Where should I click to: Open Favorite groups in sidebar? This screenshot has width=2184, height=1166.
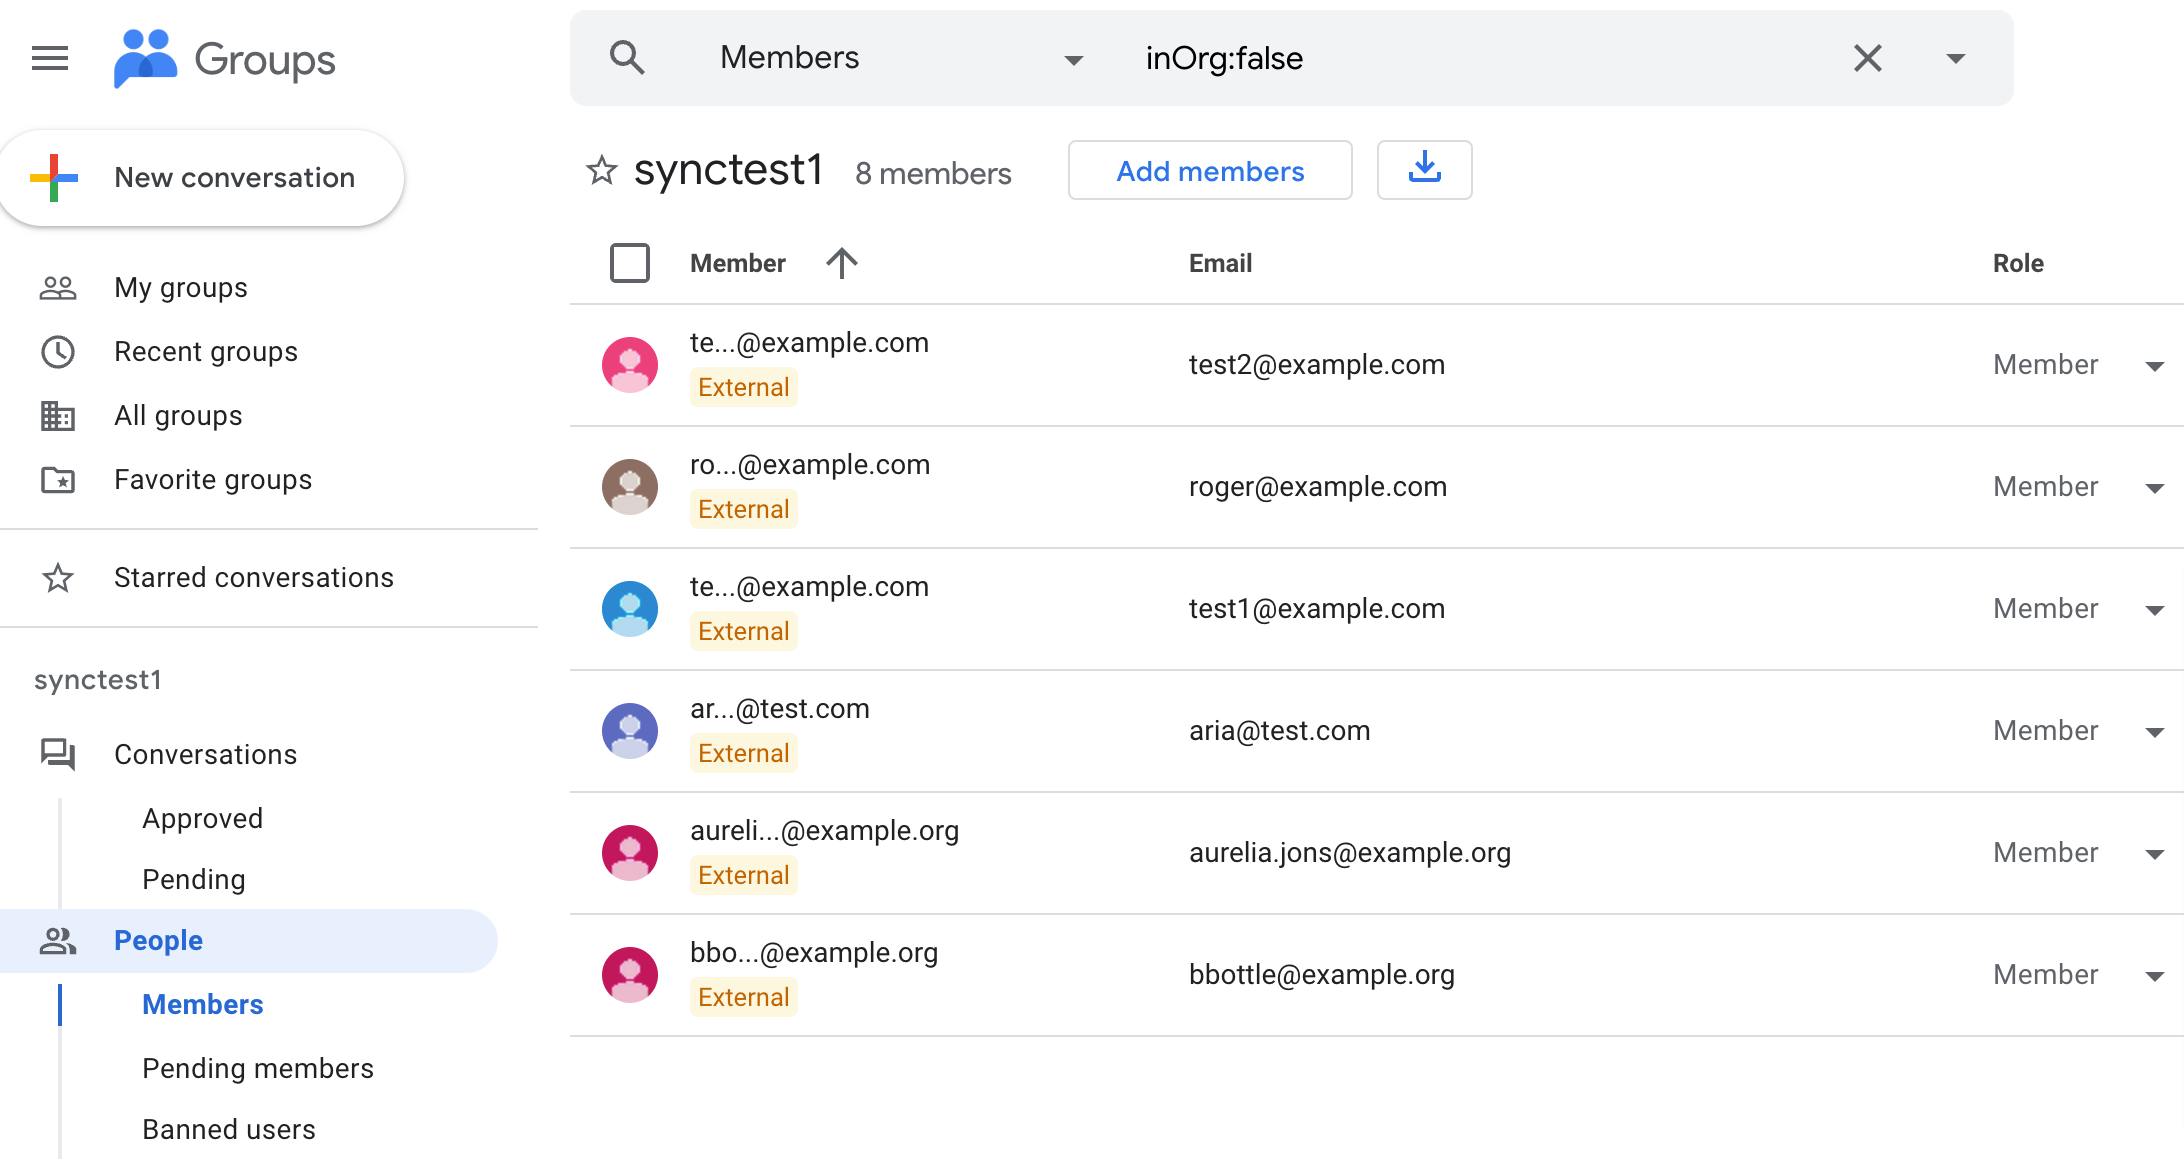213,480
